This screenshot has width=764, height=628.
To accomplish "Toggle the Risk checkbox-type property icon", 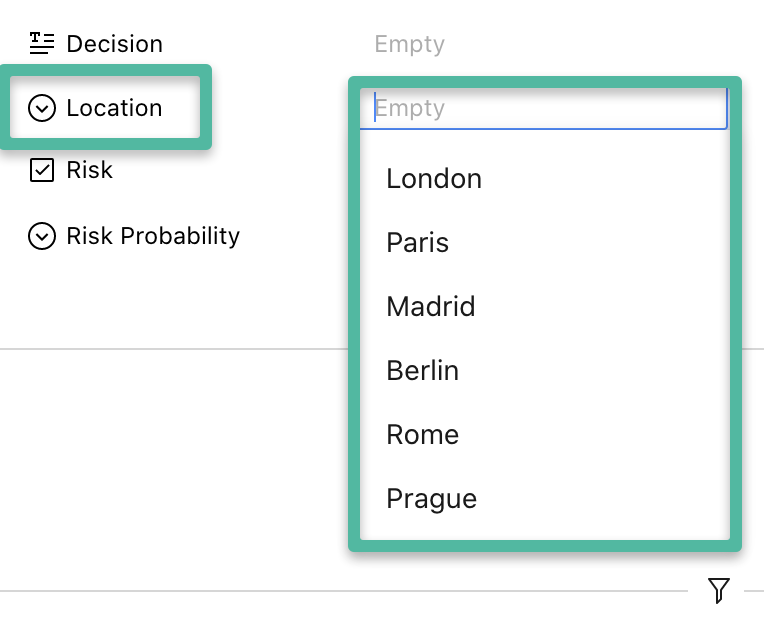I will point(41,170).
